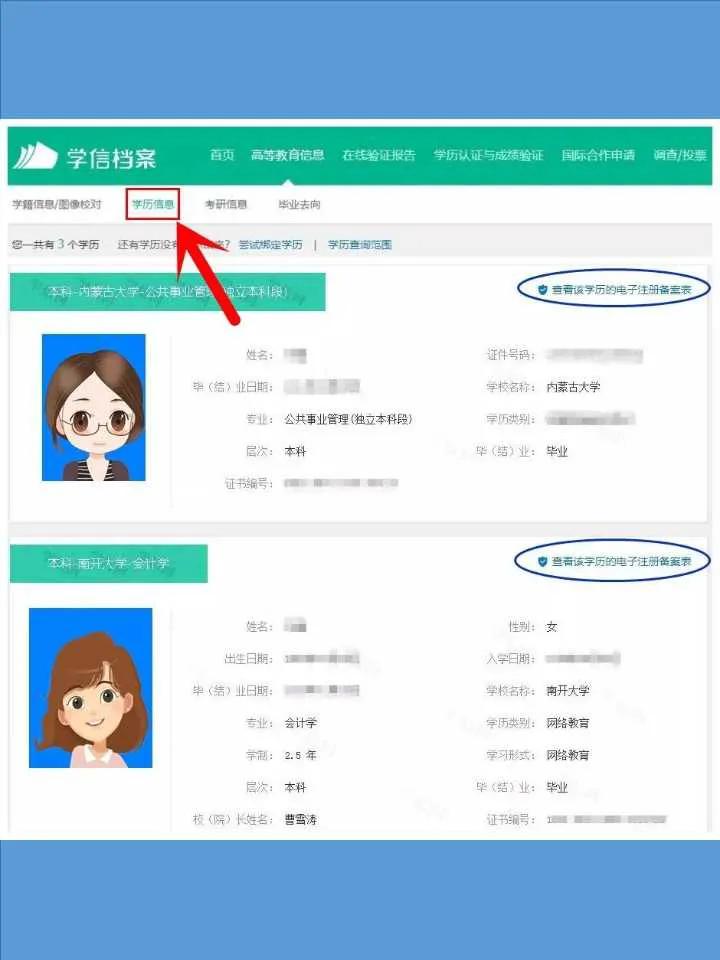
Task: Select 国际合作申请 navigation item
Action: tap(598, 155)
